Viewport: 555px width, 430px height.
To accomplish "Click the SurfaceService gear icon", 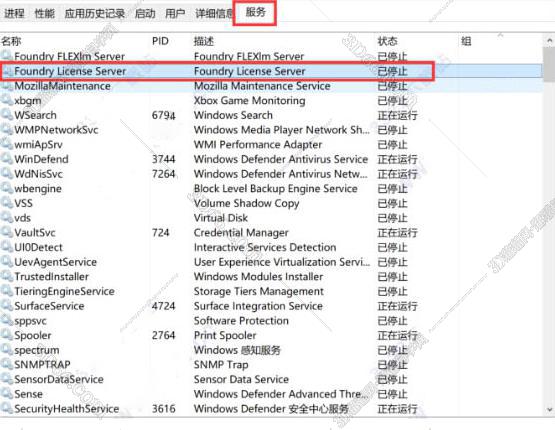I will click(x=7, y=305).
